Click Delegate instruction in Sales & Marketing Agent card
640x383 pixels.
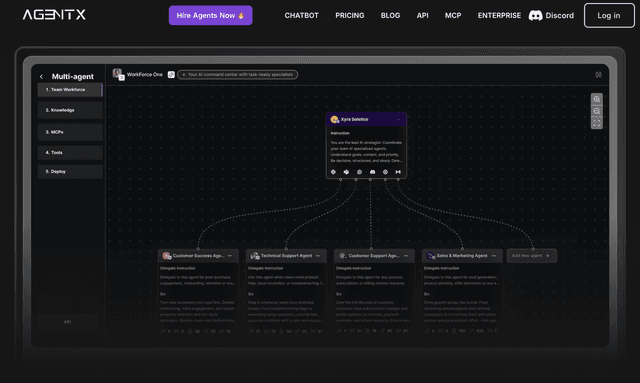[x=441, y=268]
